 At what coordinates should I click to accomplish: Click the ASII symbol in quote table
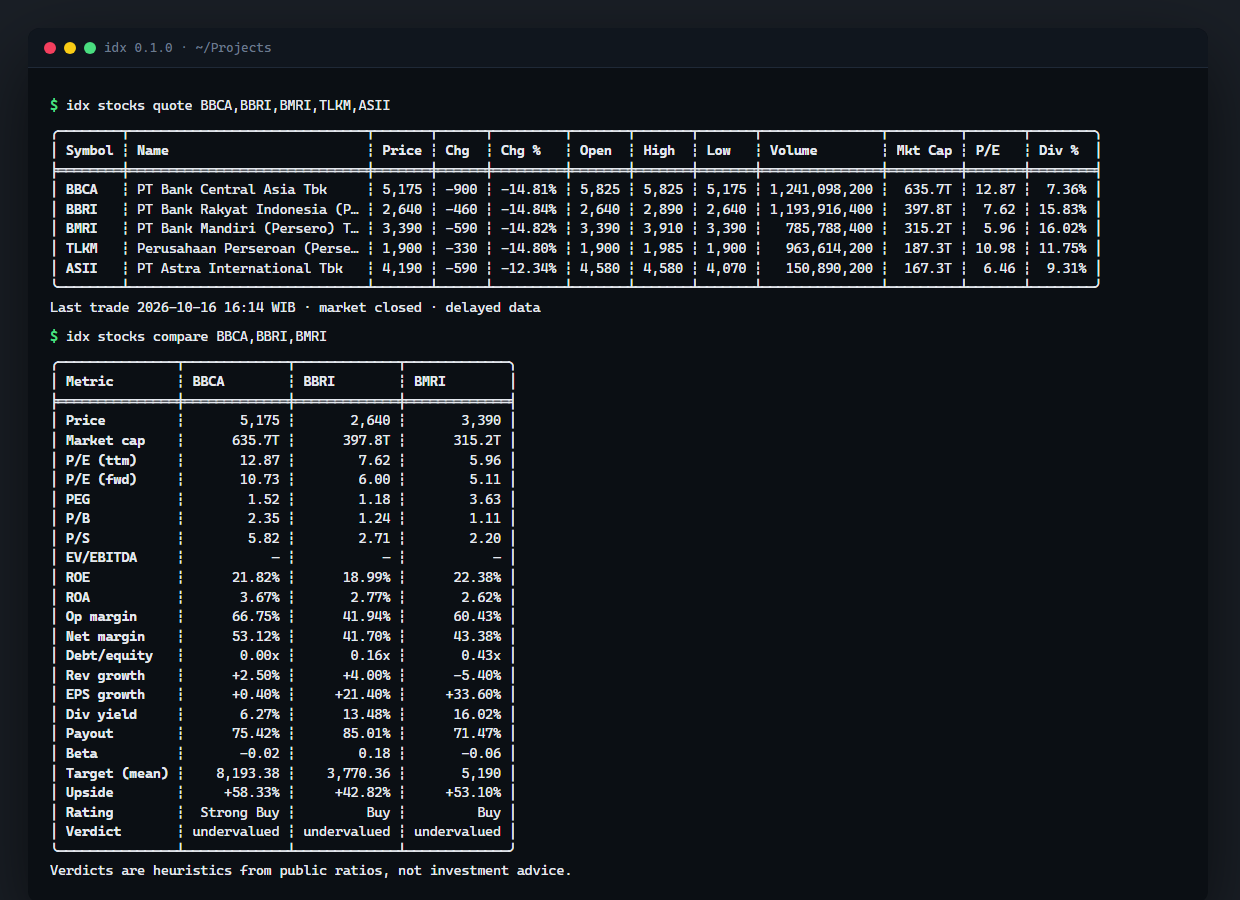pyautogui.click(x=82, y=268)
